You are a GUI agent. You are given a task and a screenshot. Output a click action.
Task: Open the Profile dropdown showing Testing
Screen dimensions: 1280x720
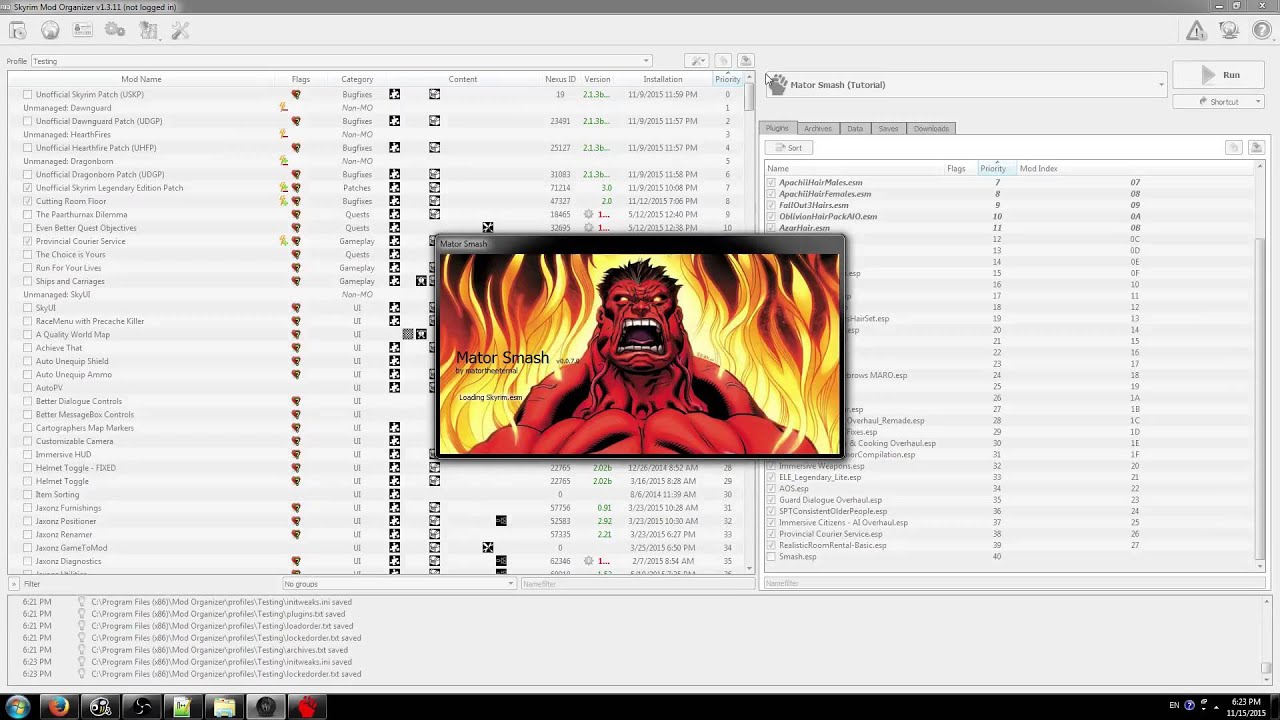point(341,61)
